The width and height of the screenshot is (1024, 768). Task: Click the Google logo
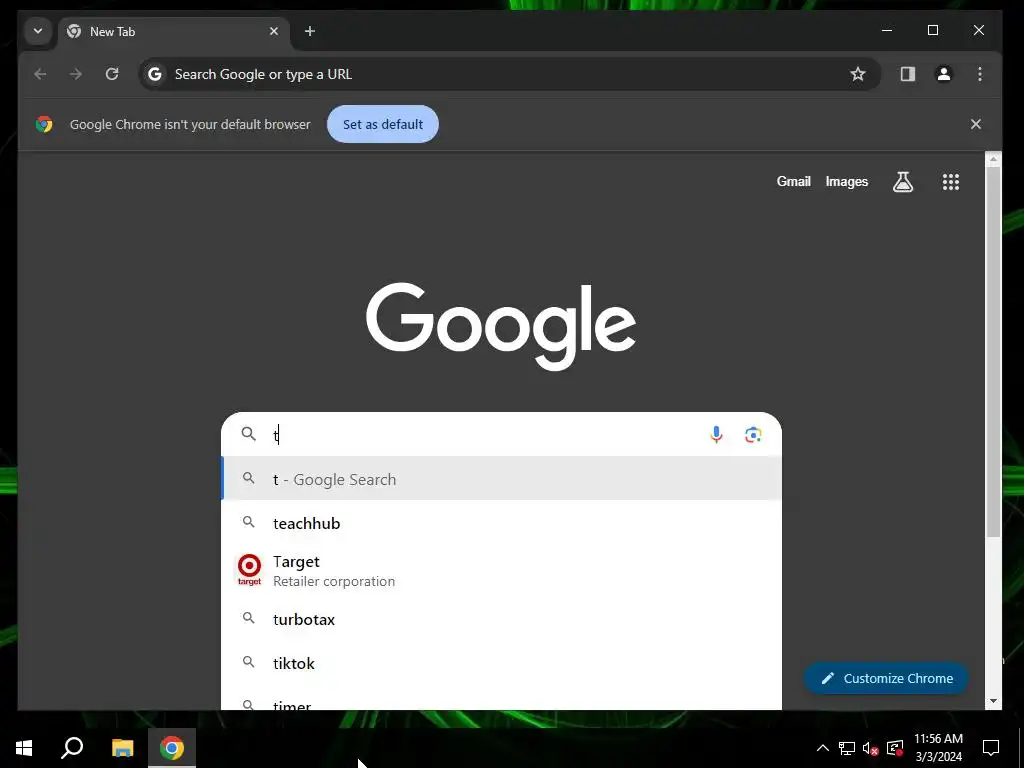pos(501,326)
